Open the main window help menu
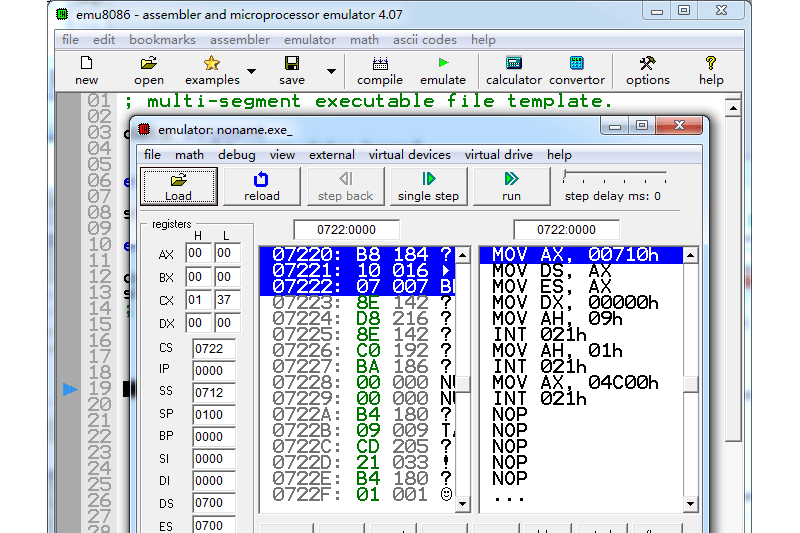The width and height of the screenshot is (800, 533). (x=483, y=40)
